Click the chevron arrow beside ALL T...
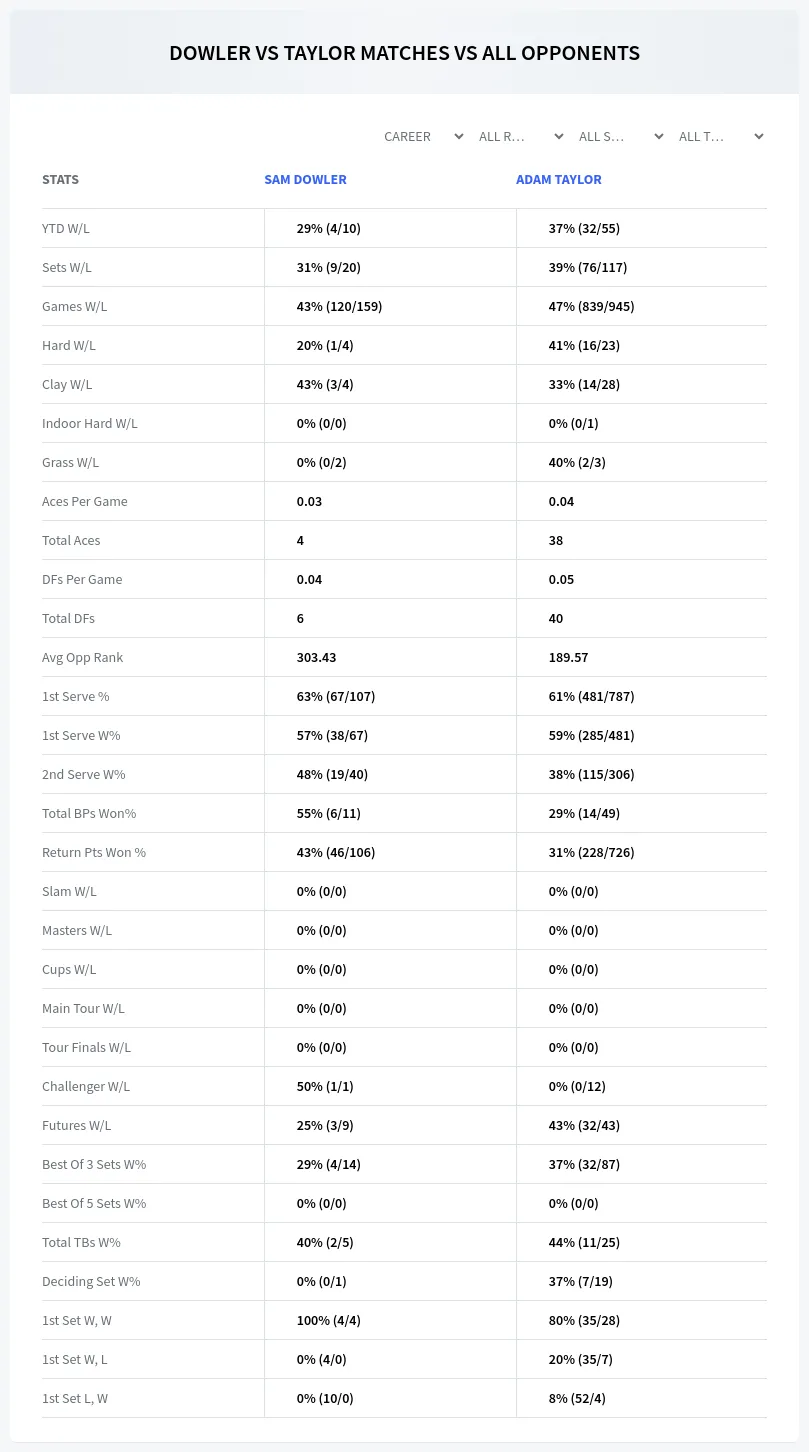809x1452 pixels. point(759,136)
